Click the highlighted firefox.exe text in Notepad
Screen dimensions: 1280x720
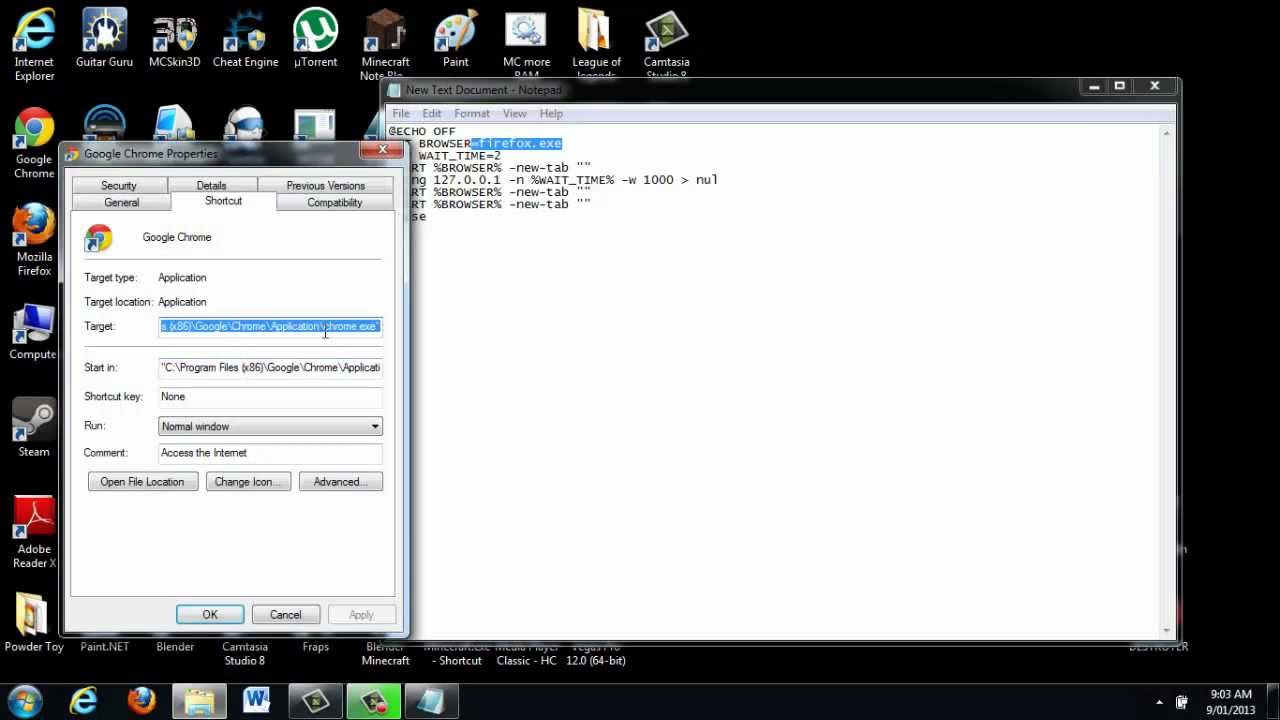point(517,144)
